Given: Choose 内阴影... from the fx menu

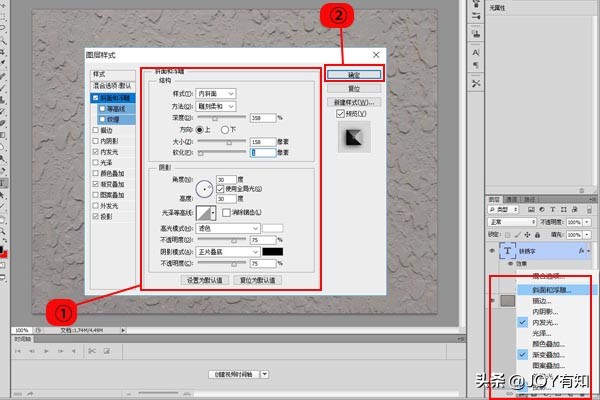Looking at the screenshot, I should coord(545,312).
